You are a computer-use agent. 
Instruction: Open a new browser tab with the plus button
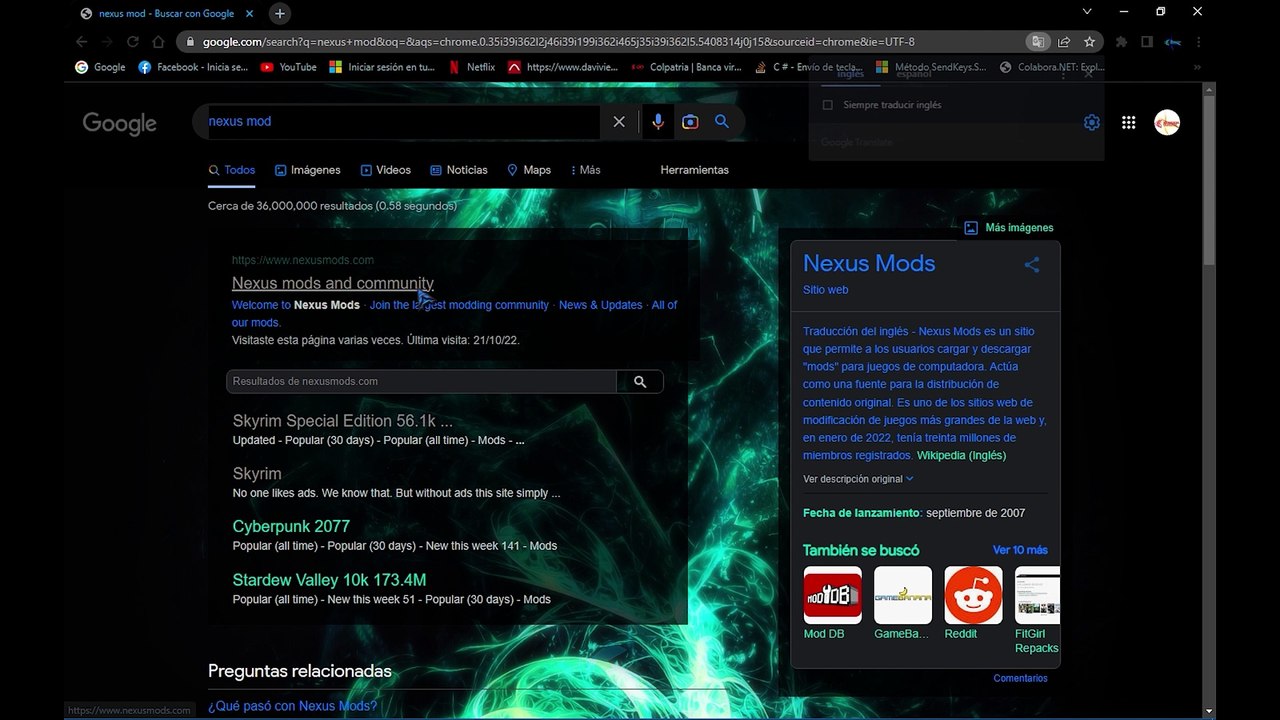pyautogui.click(x=280, y=13)
